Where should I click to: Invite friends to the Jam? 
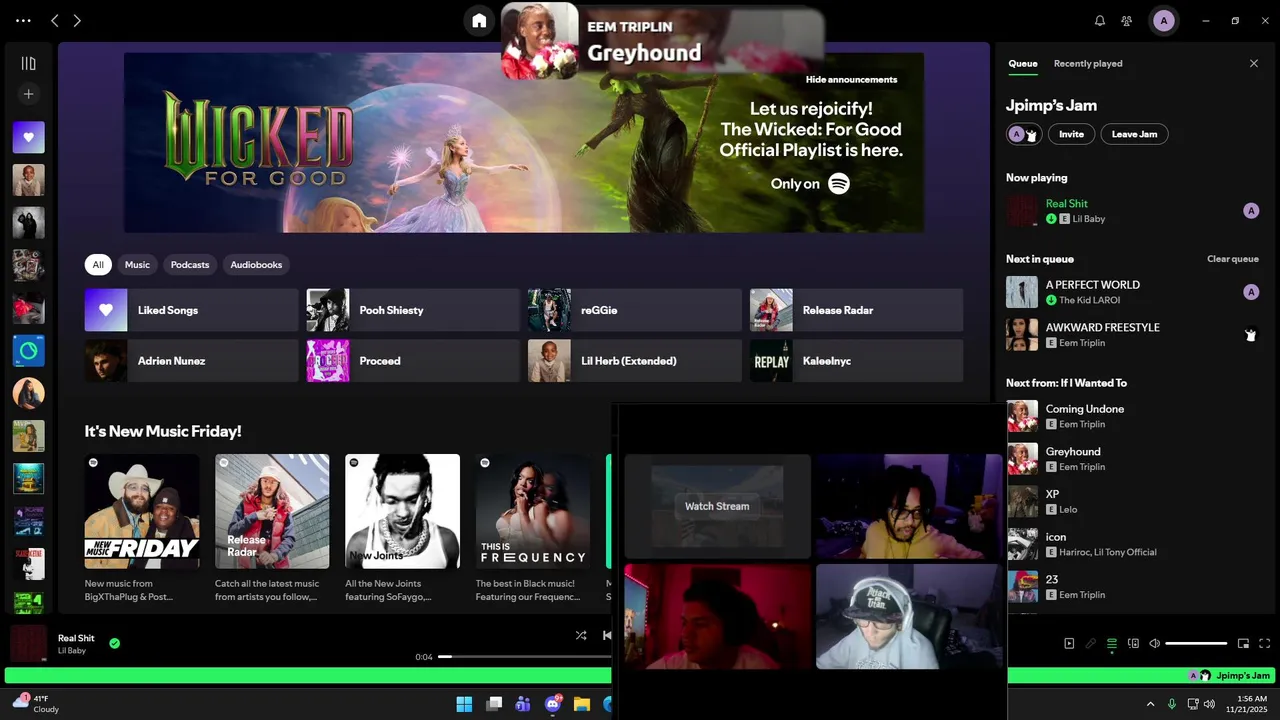[1071, 134]
